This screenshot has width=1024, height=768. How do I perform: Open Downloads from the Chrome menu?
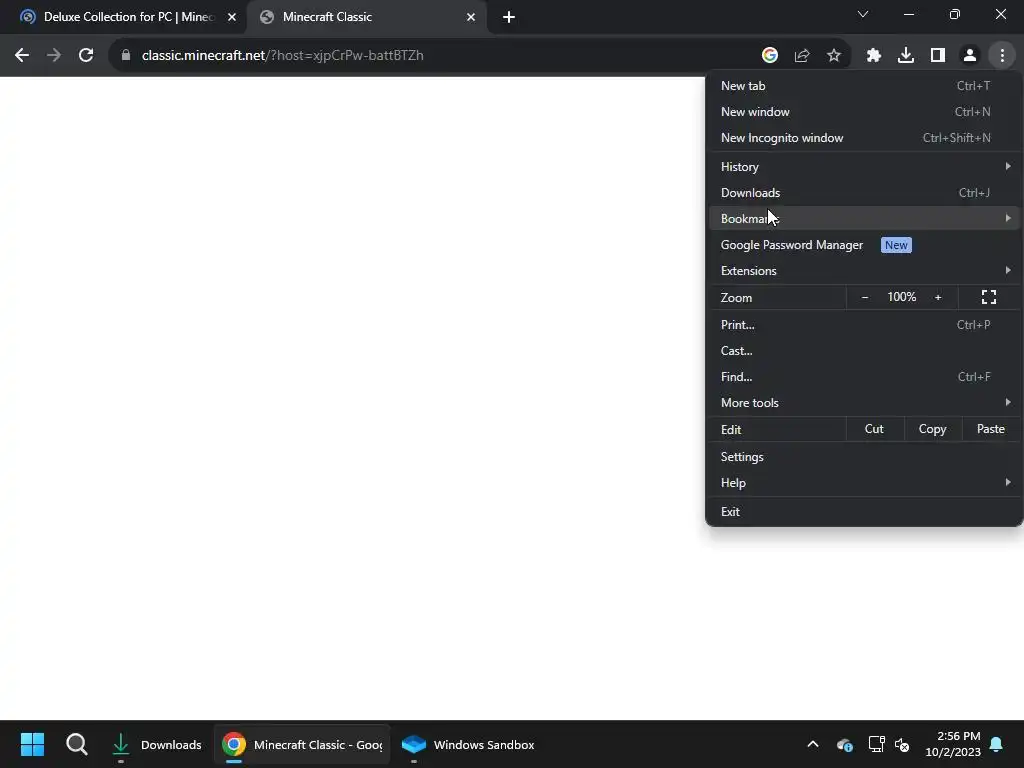(x=864, y=193)
